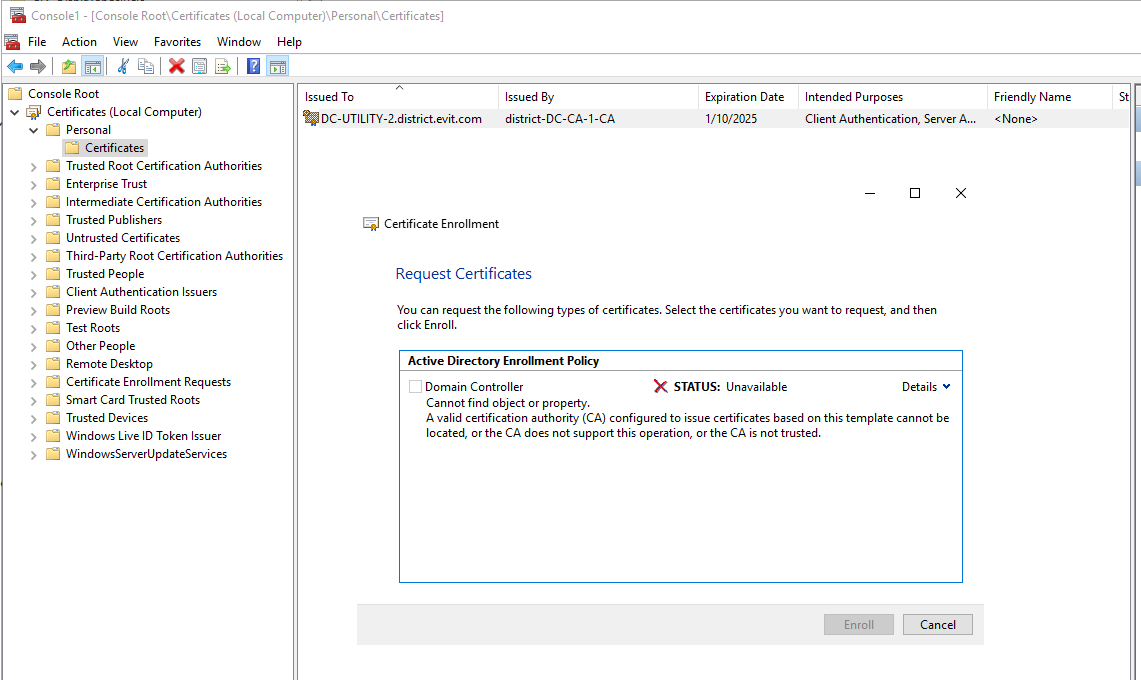Screen dimensions: 1141x680
Task: Click the Console Root folder icon
Action: pyautogui.click(x=15, y=93)
